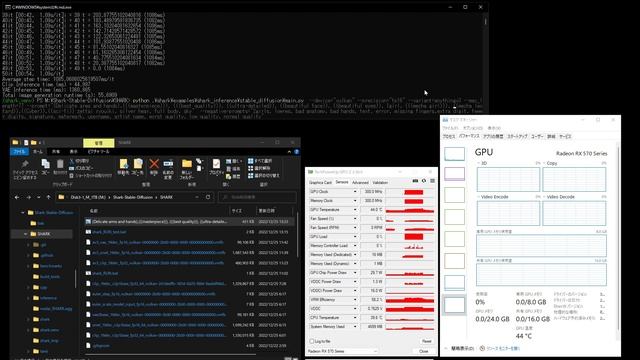This screenshot has width=640, height=360.
Task: Open the Share tab in Explorer ribbon
Action: tap(56, 151)
